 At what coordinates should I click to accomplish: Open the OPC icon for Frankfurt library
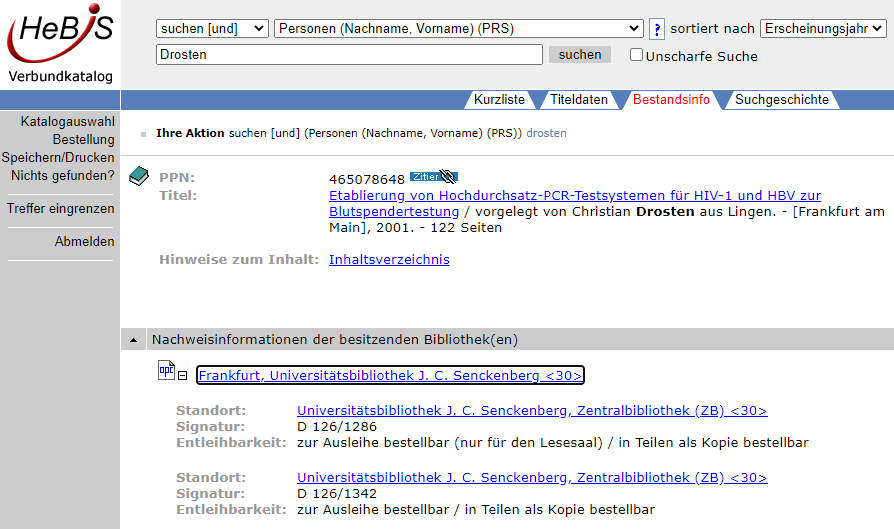point(166,372)
